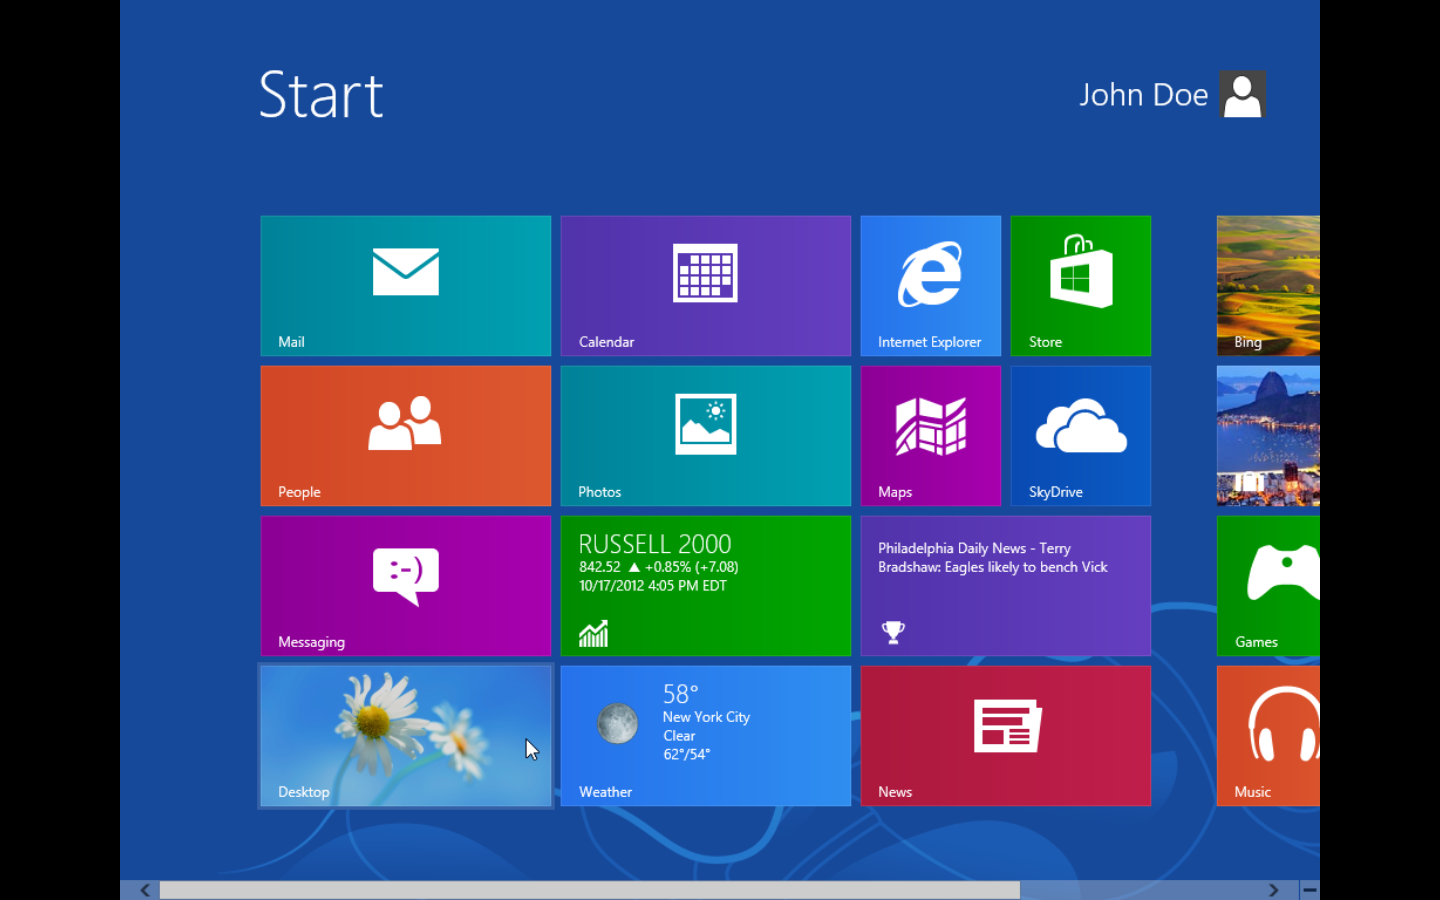Open the News tile
This screenshot has height=900, width=1440.
tap(1005, 736)
